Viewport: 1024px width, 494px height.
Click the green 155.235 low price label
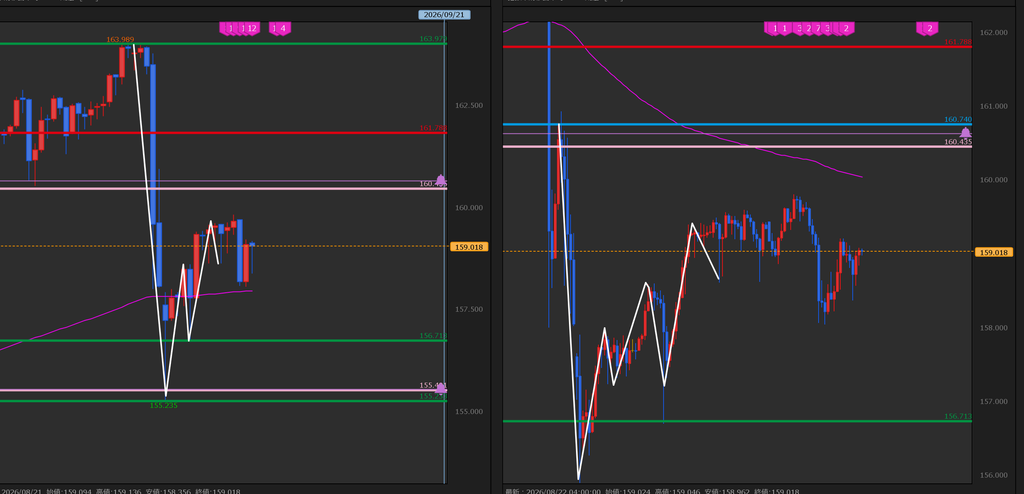[x=163, y=405]
